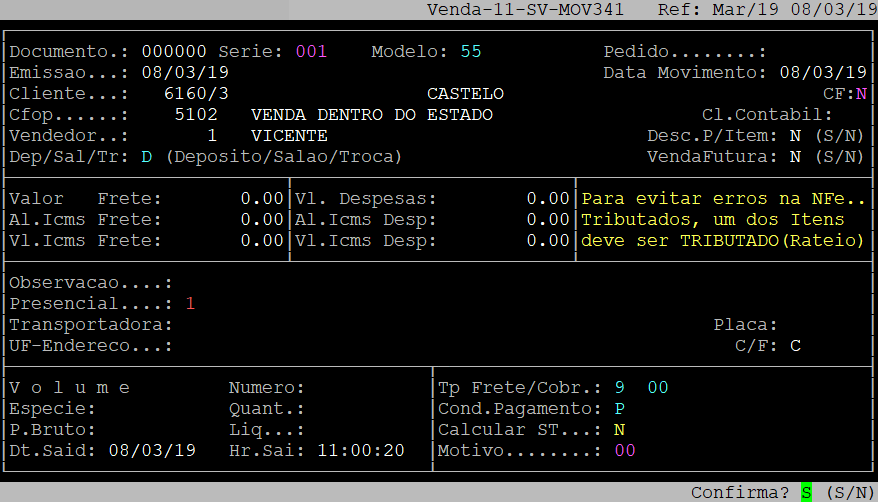
Task: Toggle the CF N flag
Action: click(x=860, y=94)
